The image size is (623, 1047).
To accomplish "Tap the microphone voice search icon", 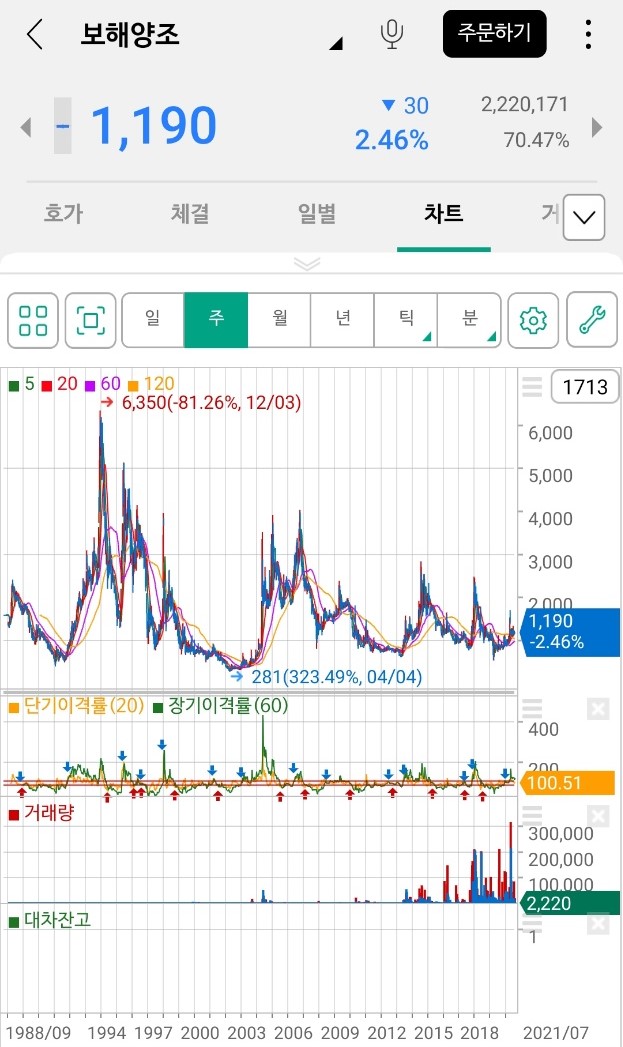I will (x=391, y=34).
